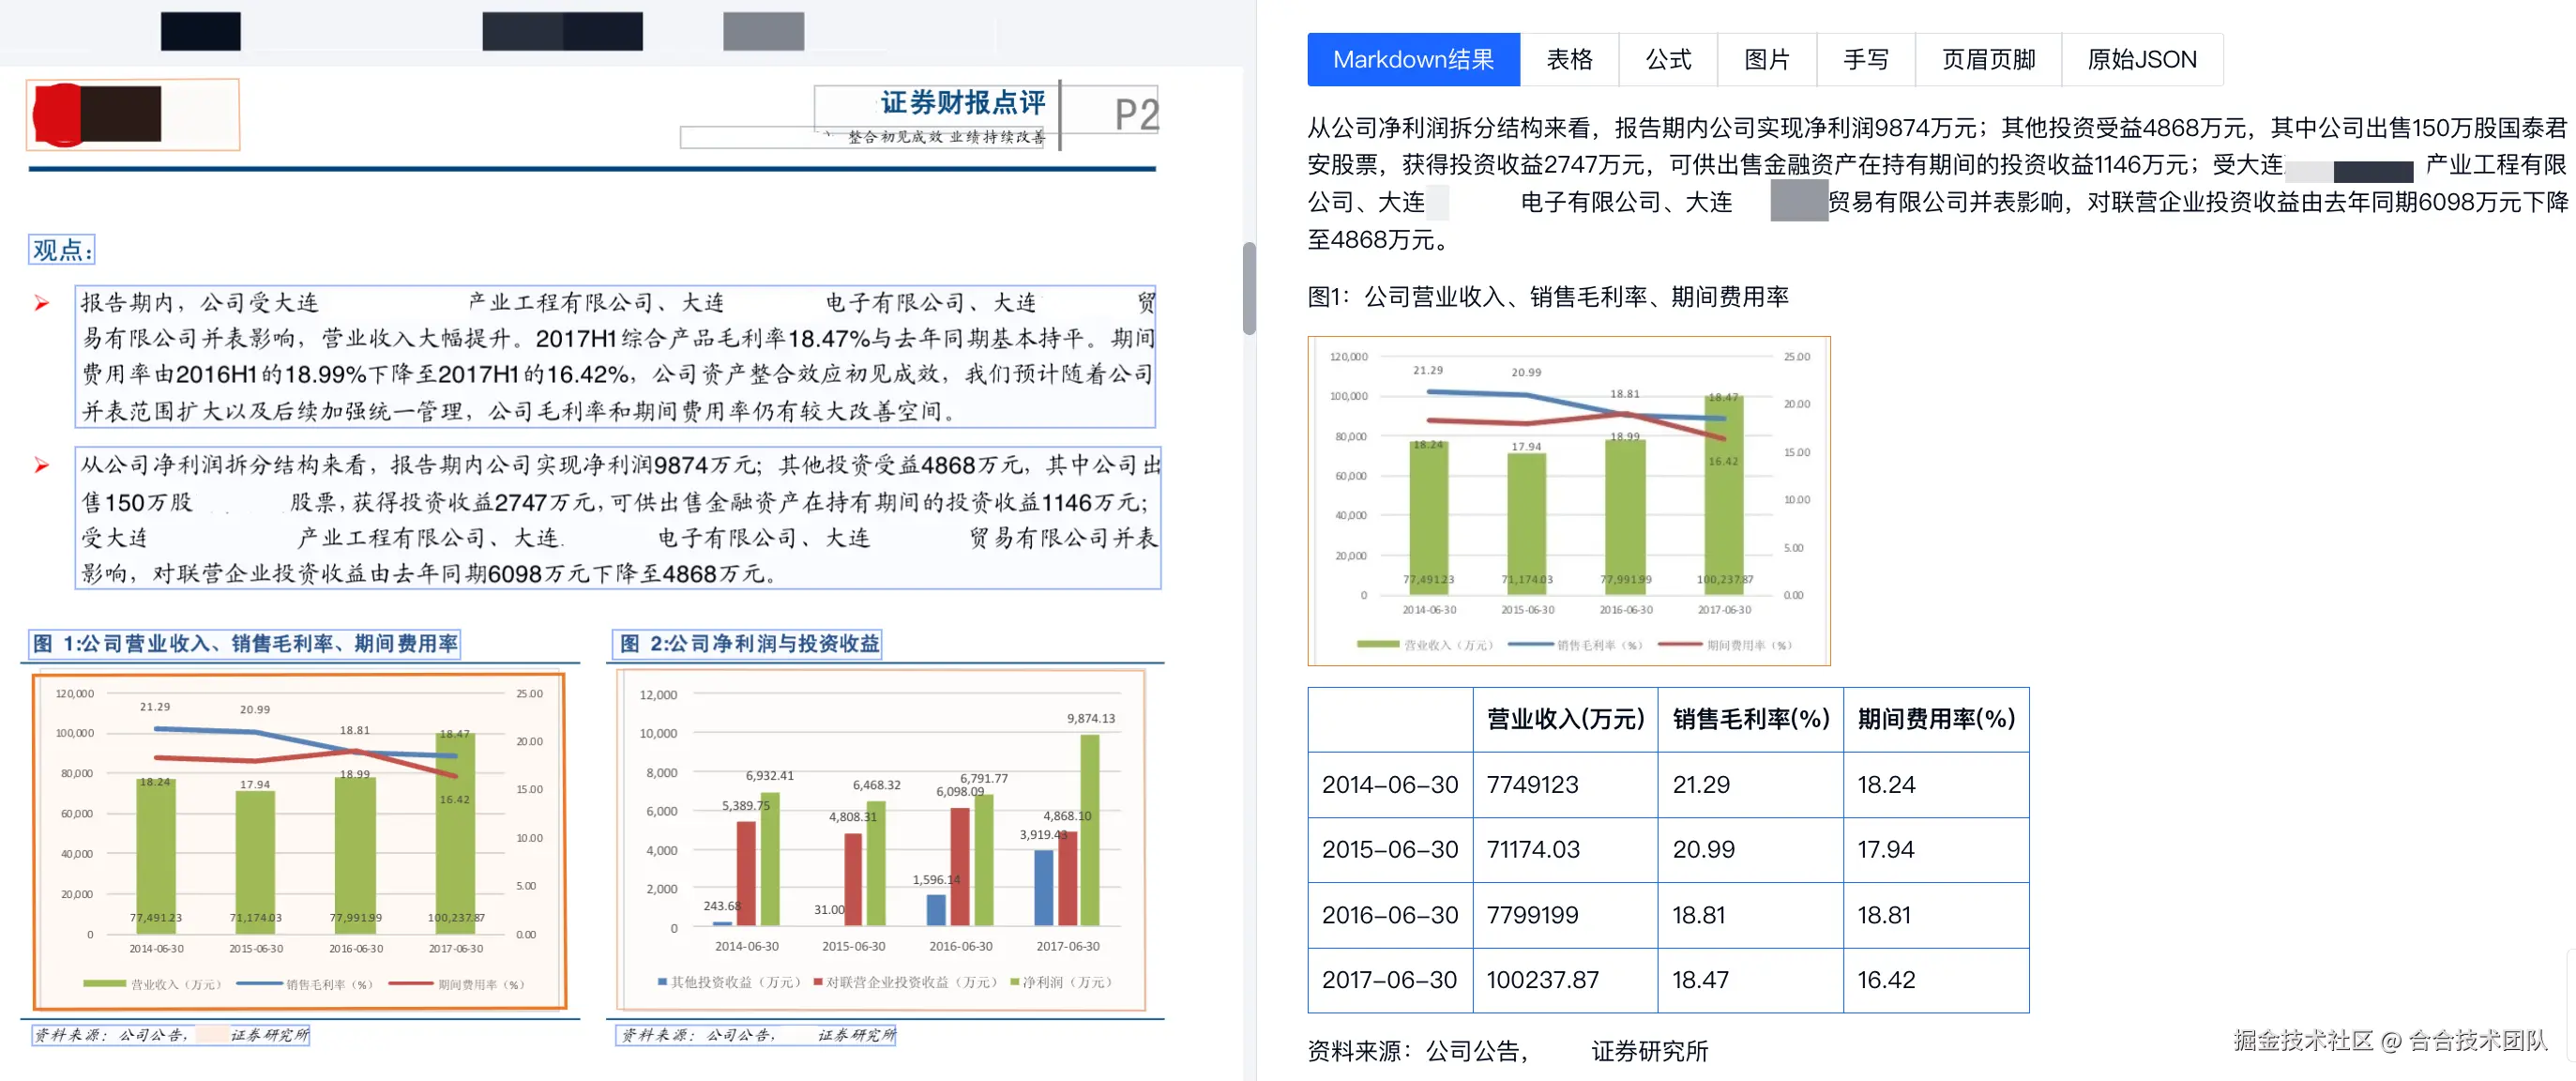Select the 公式 tab
2576x1081 pixels.
[x=1667, y=60]
